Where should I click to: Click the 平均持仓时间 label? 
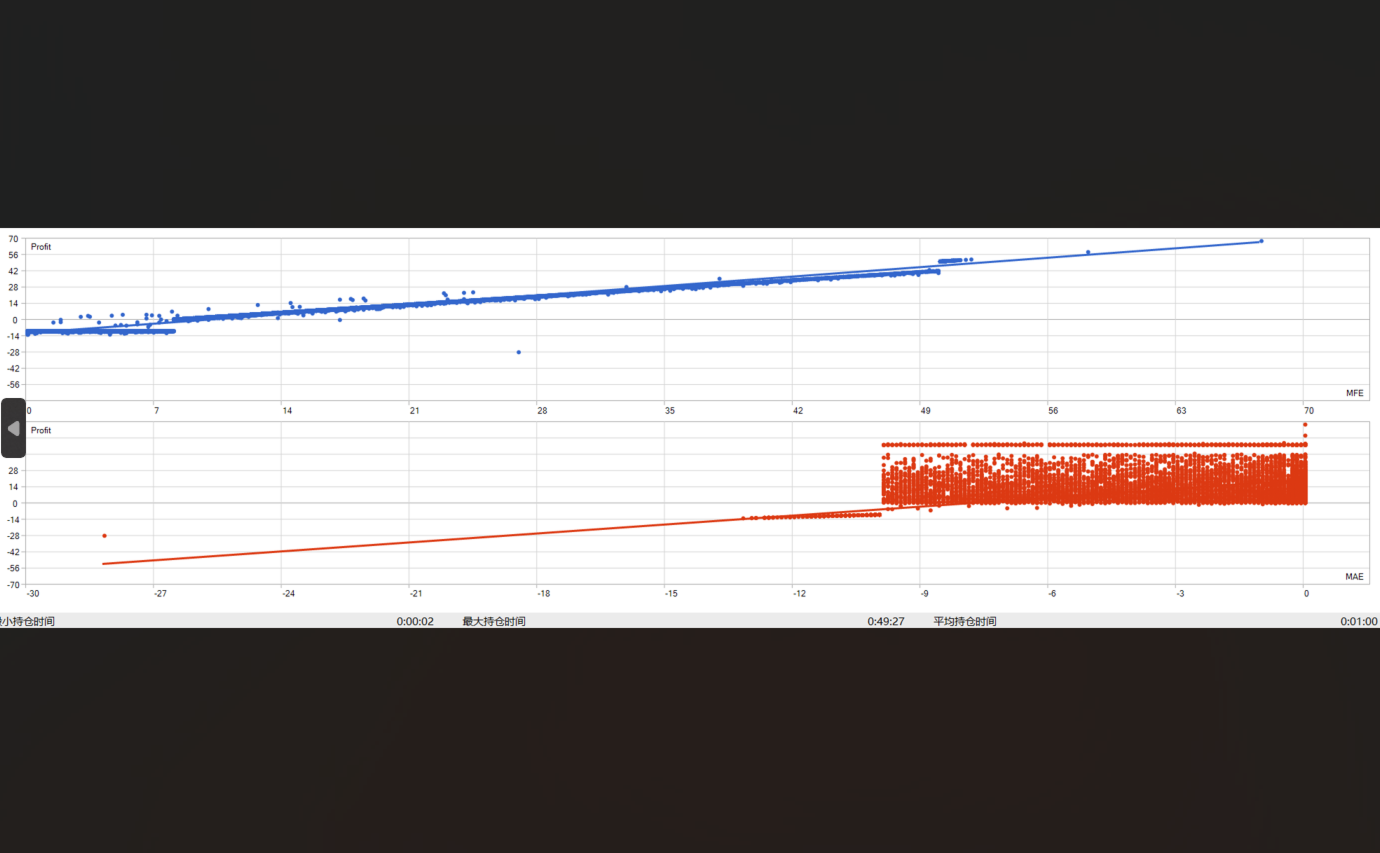[965, 621]
